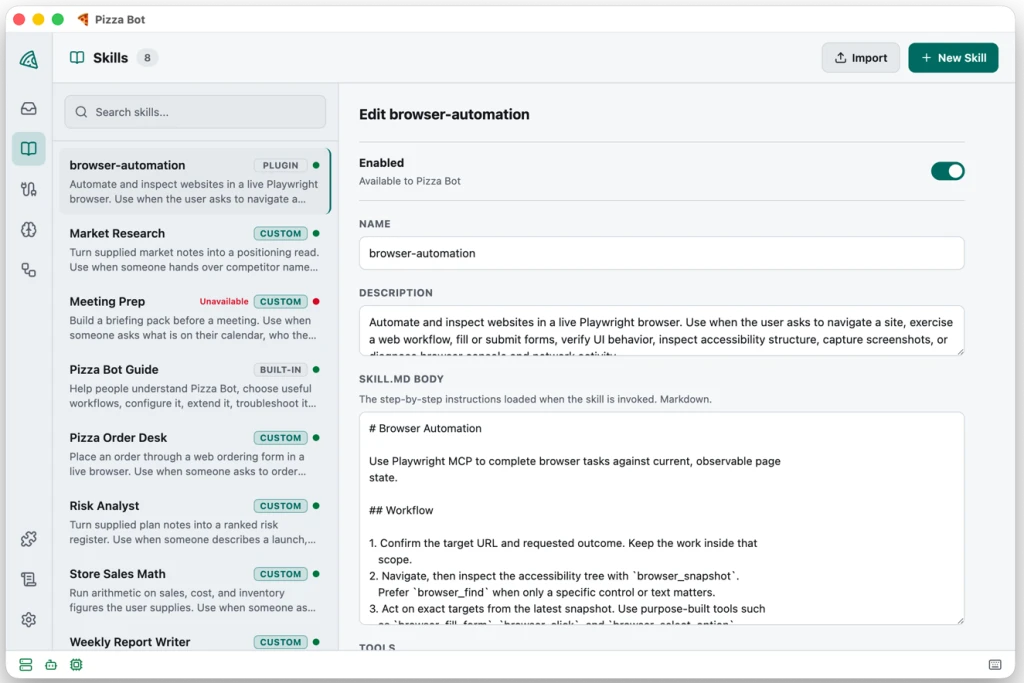Click into the SKILL.MD body editor
The height and width of the screenshot is (683, 1024).
(661, 518)
